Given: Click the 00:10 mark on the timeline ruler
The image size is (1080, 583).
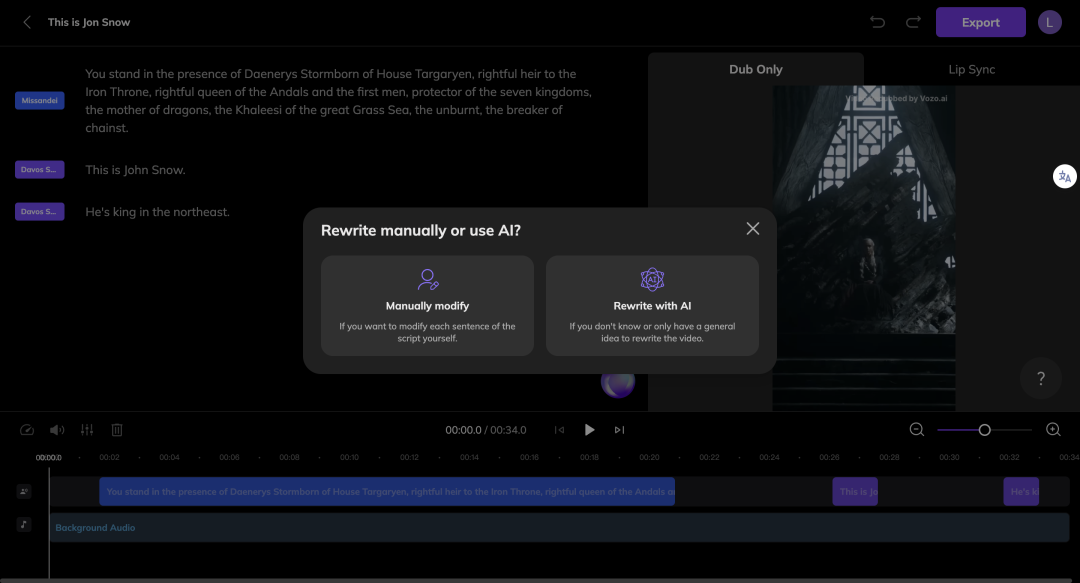Looking at the screenshot, I should pyautogui.click(x=349, y=458).
